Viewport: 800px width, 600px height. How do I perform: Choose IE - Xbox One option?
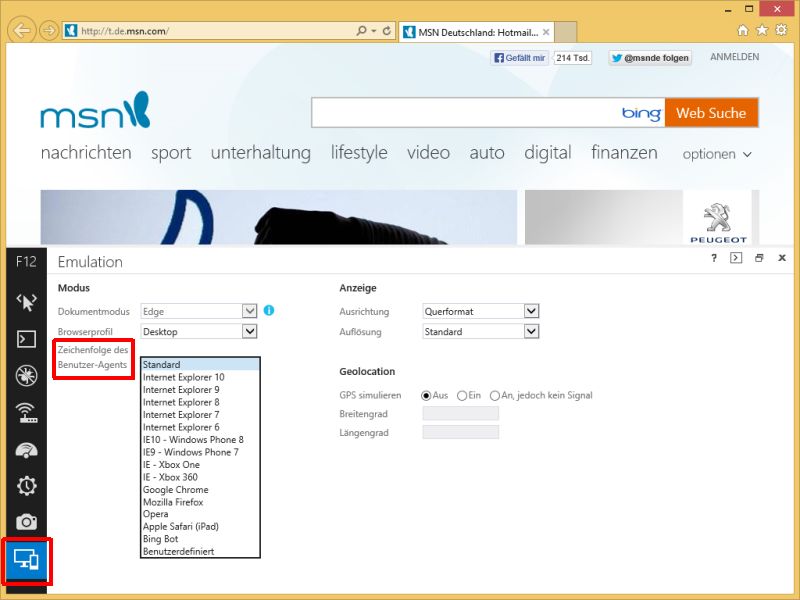point(201,464)
